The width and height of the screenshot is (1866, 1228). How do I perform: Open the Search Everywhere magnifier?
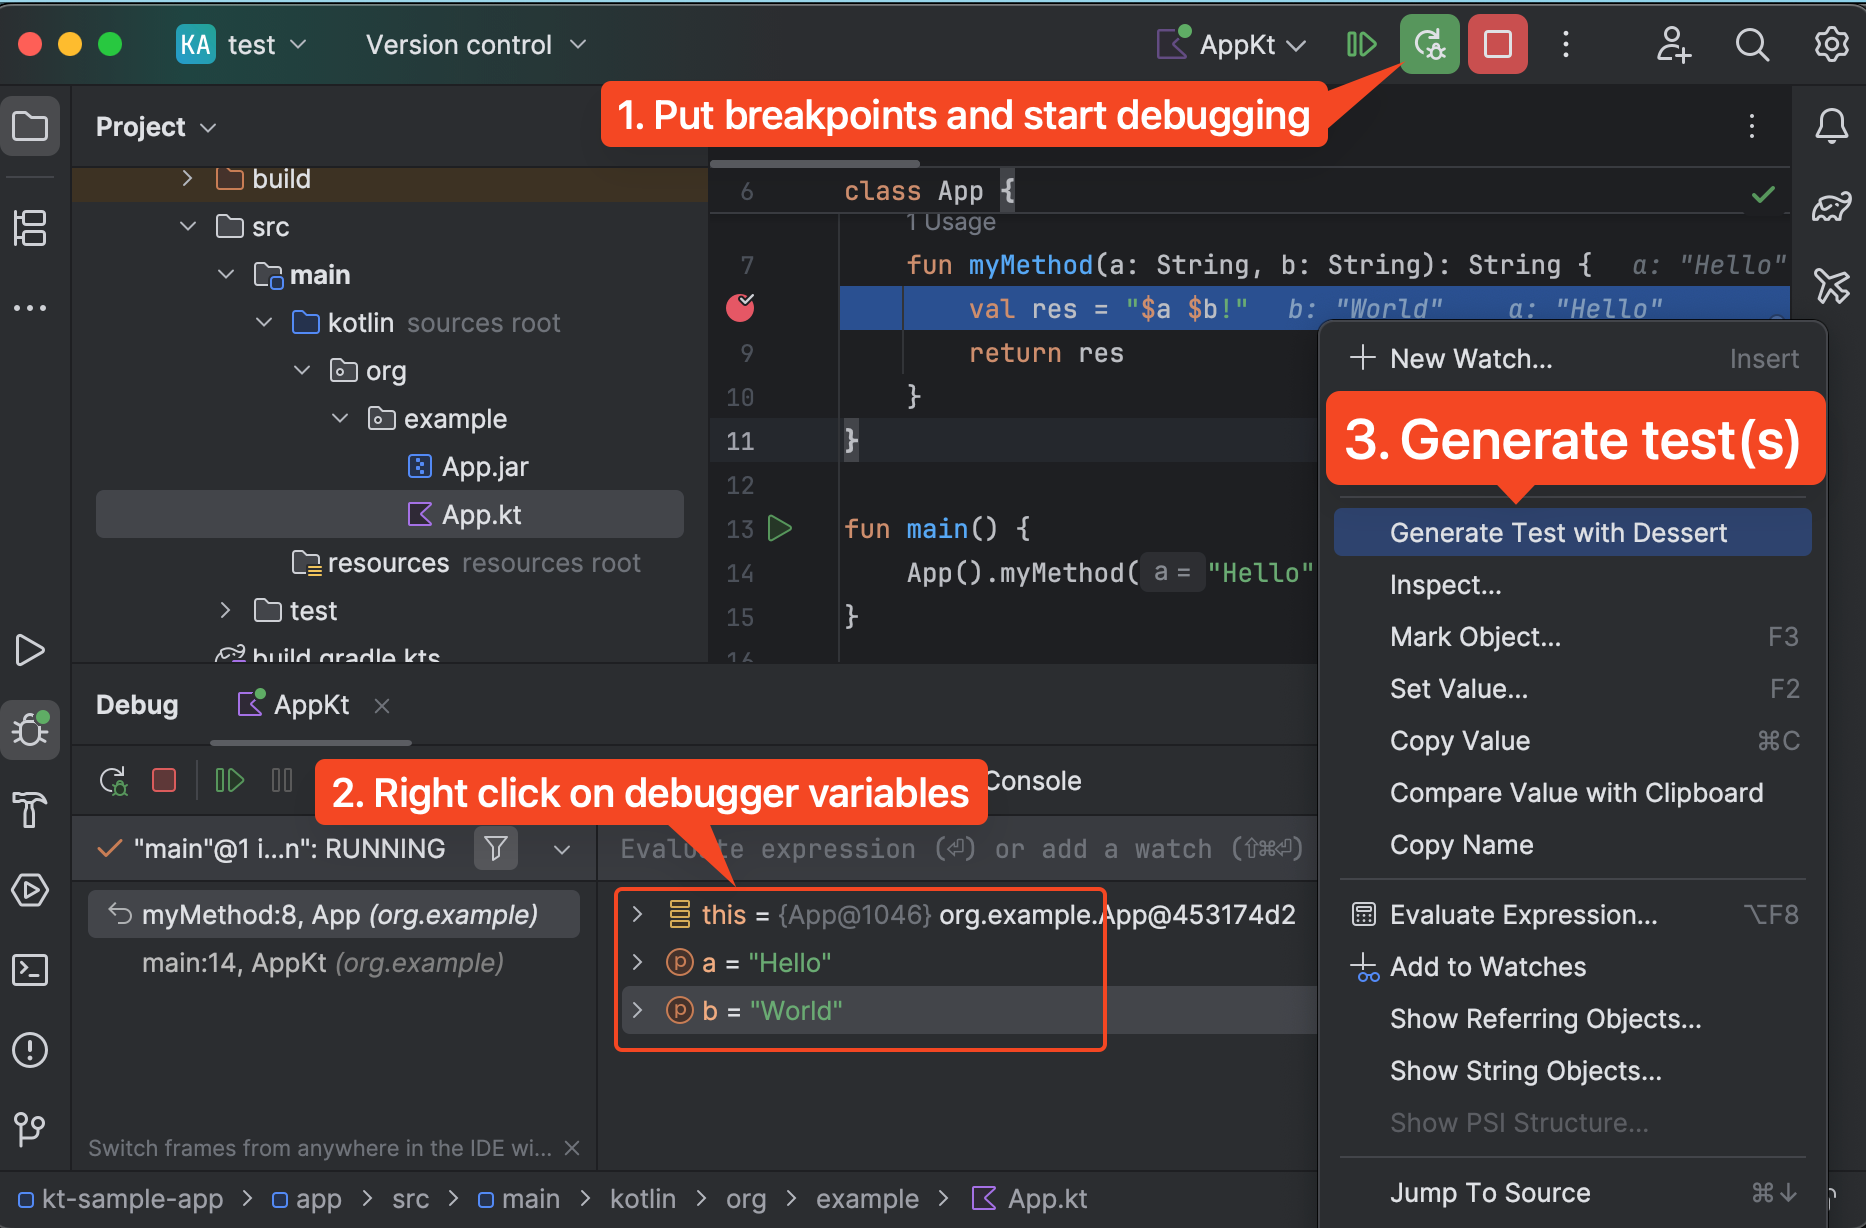coord(1751,45)
